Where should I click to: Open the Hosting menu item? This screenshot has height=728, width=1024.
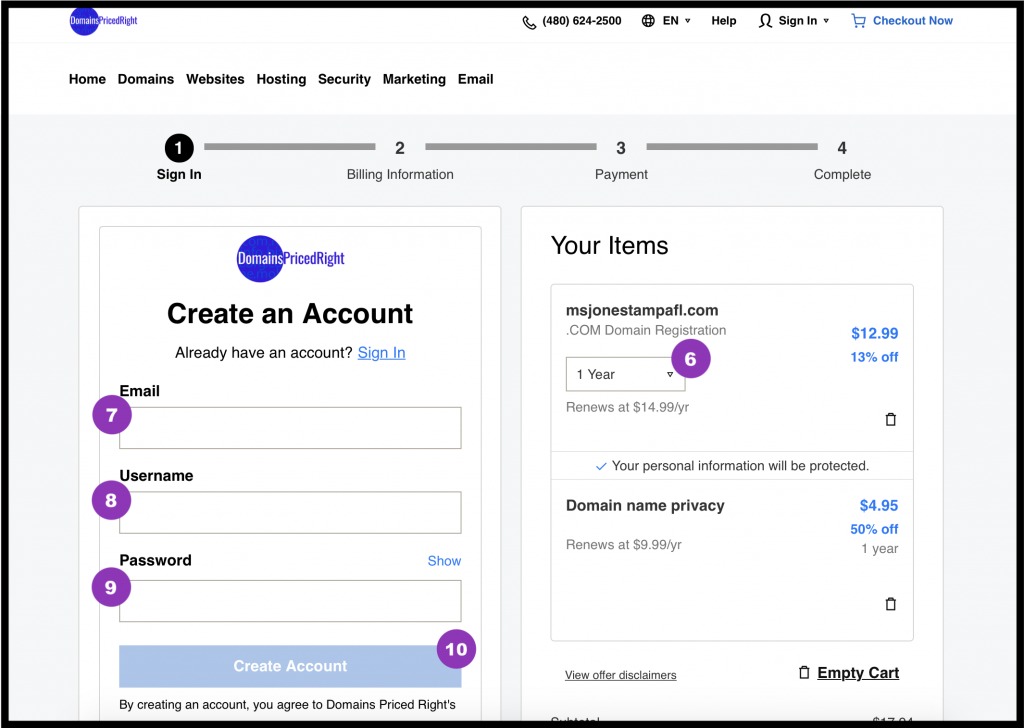pos(281,79)
